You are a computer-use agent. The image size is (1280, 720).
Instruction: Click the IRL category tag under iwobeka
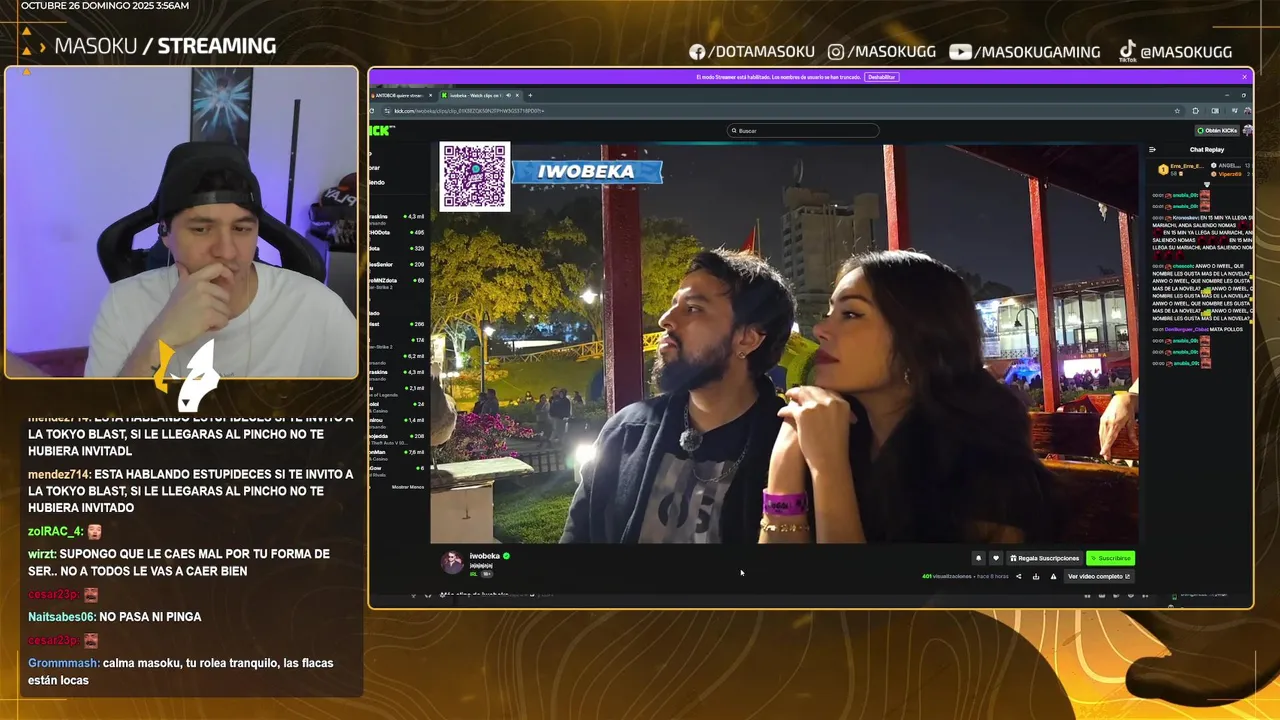(474, 574)
